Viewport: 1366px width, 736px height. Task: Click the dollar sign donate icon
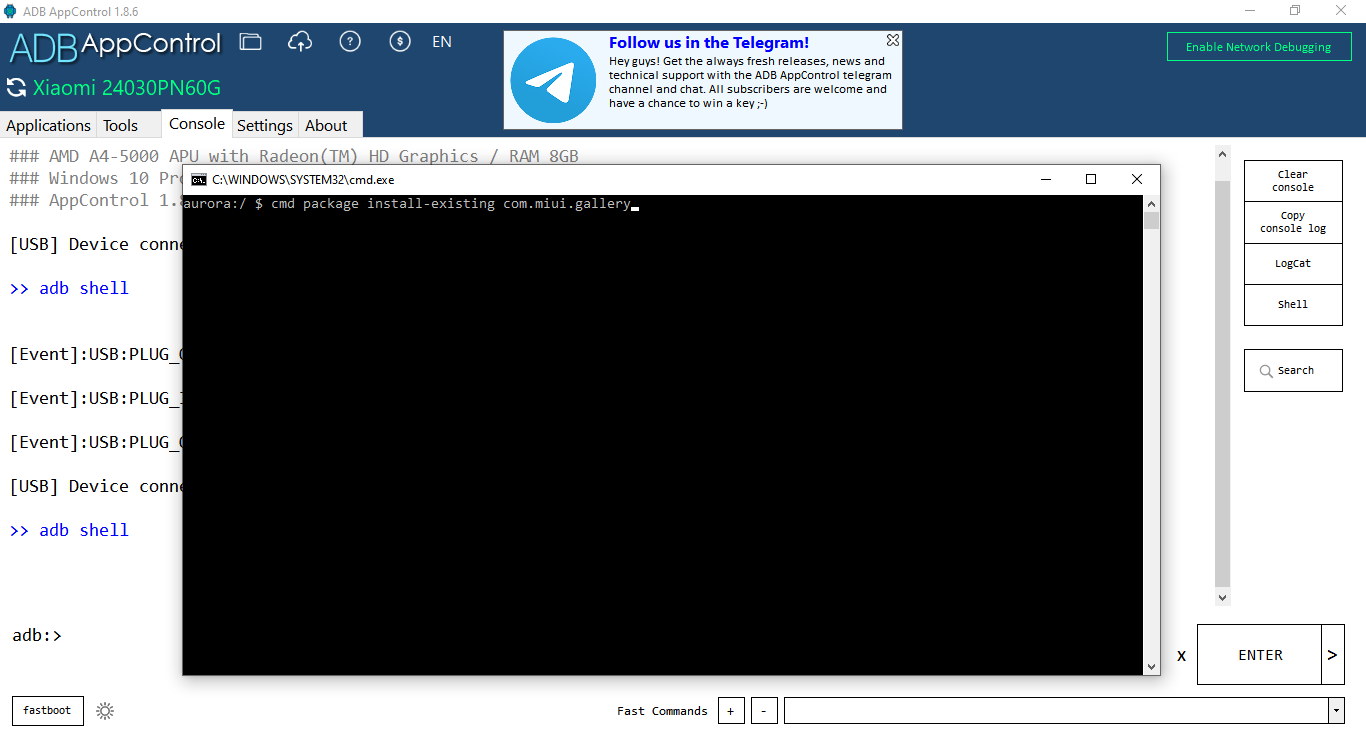400,42
